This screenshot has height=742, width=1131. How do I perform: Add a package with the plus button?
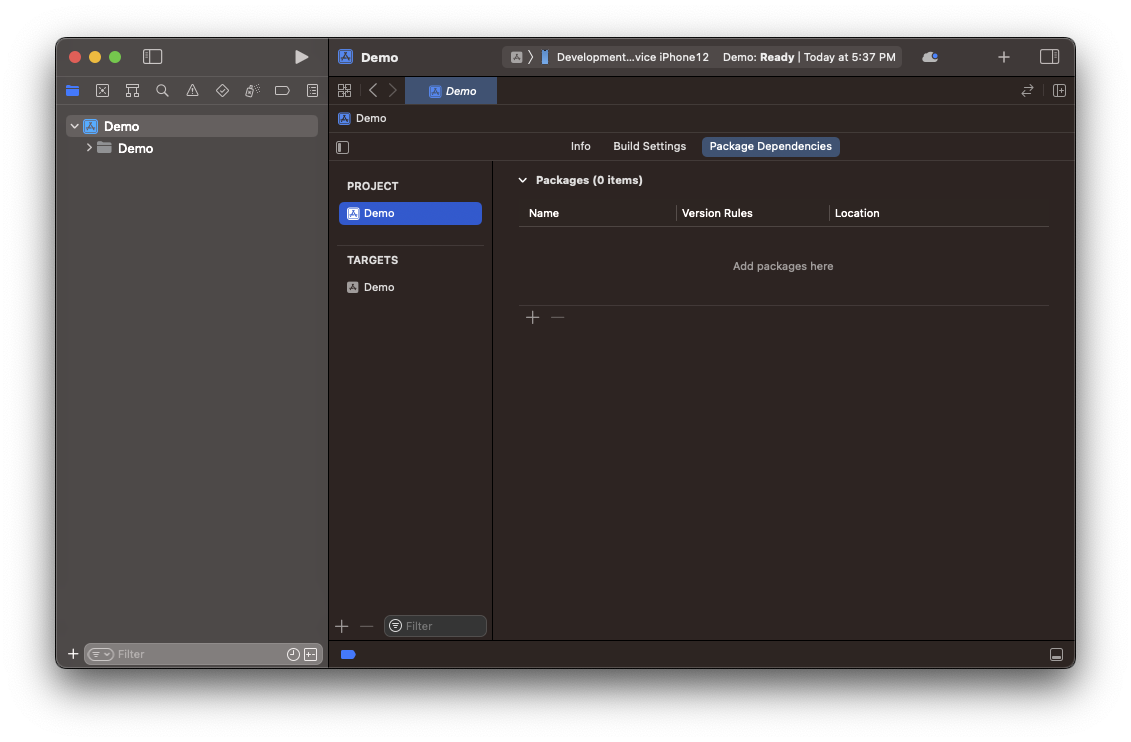[x=533, y=318]
